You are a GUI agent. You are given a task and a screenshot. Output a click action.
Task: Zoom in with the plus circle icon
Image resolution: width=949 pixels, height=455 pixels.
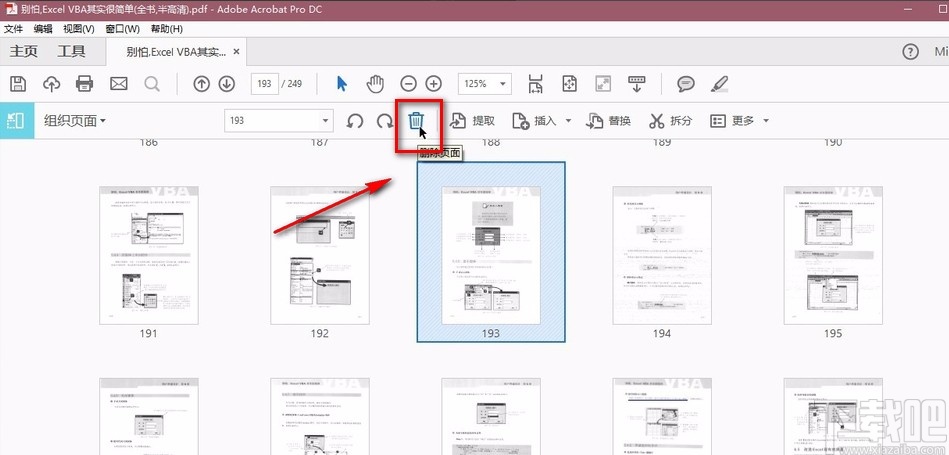[x=433, y=83]
